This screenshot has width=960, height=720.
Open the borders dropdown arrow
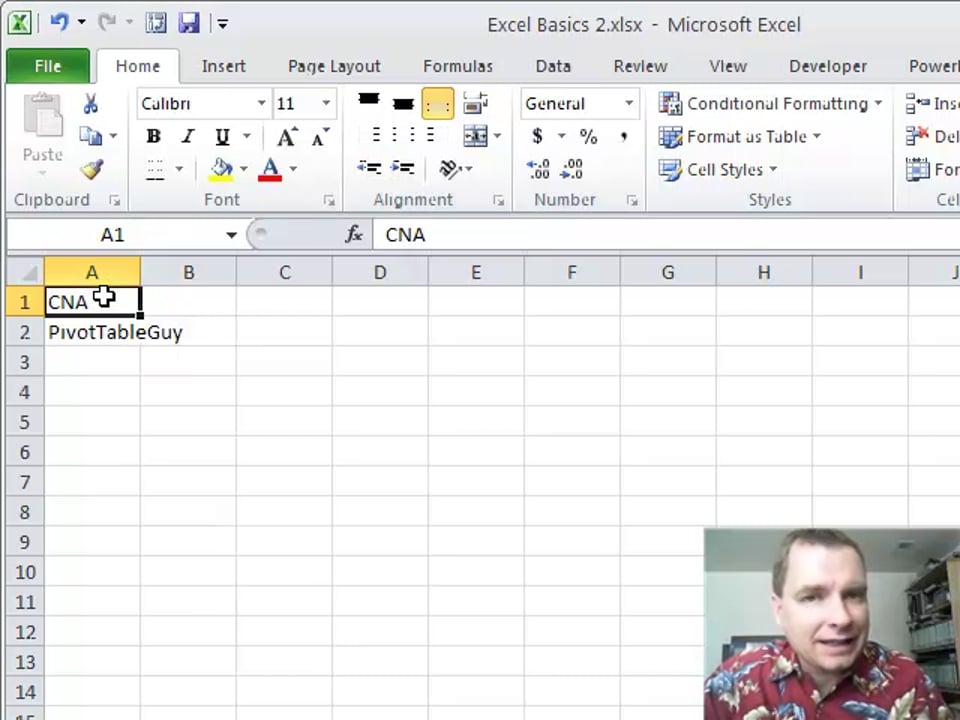point(179,169)
